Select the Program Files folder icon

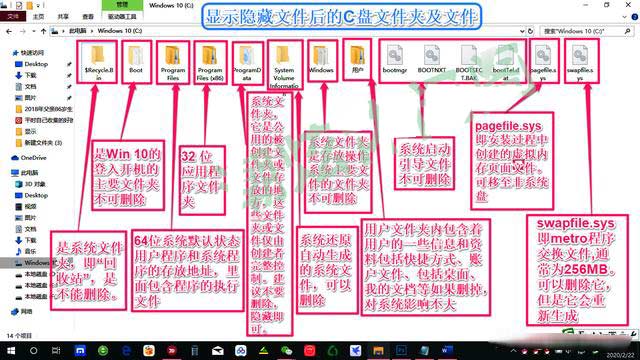click(x=173, y=56)
